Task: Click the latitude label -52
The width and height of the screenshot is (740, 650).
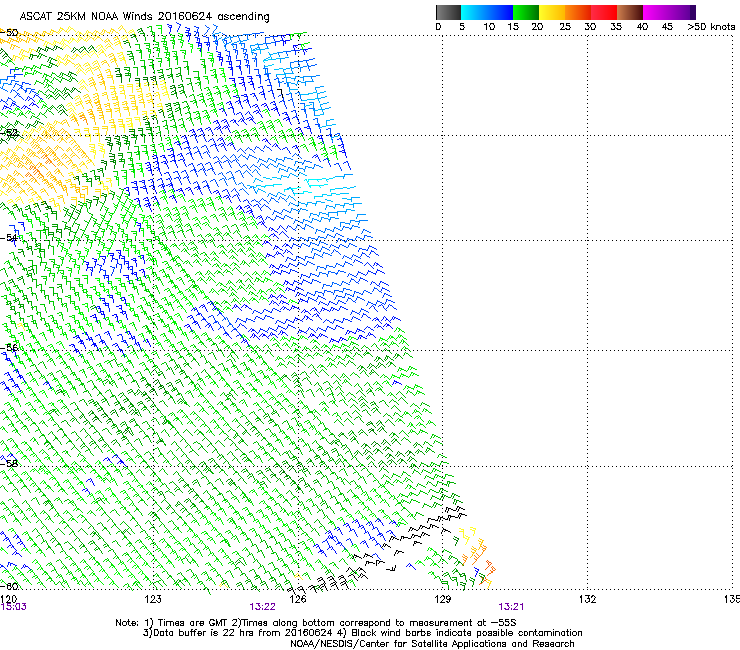Action: (x=10, y=133)
